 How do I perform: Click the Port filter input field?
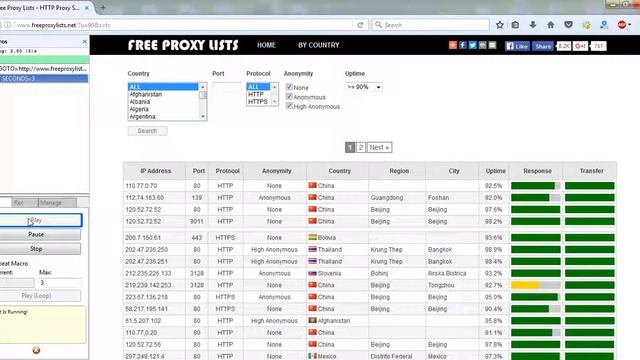click(227, 87)
